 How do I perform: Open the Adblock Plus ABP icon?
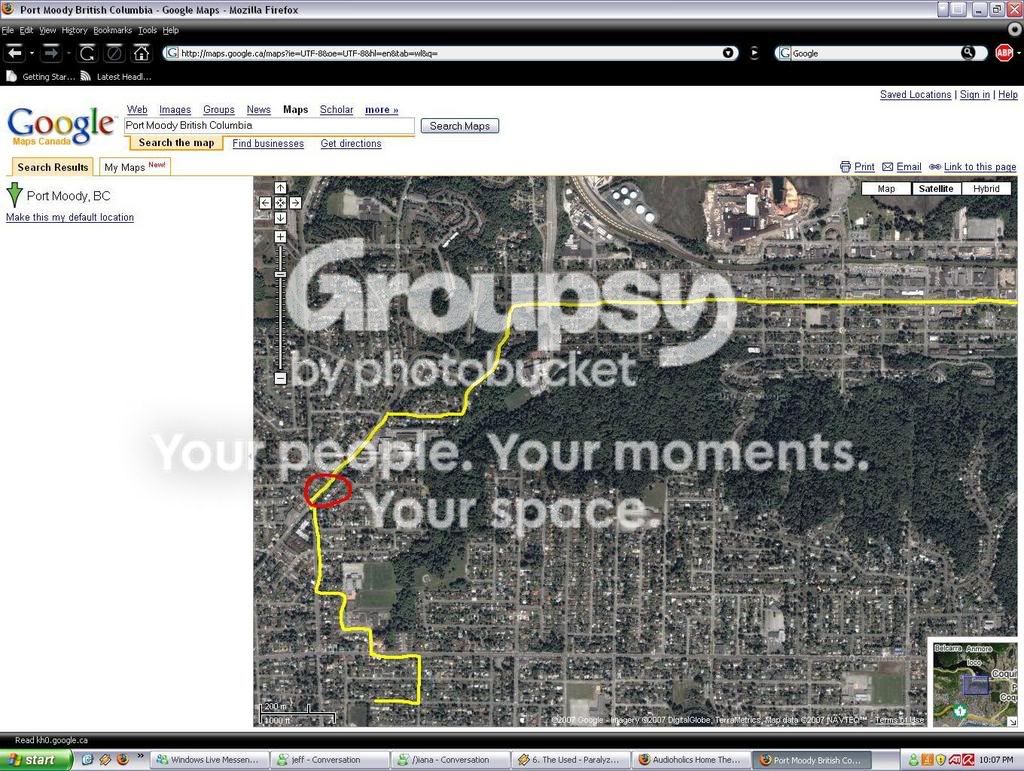1004,53
